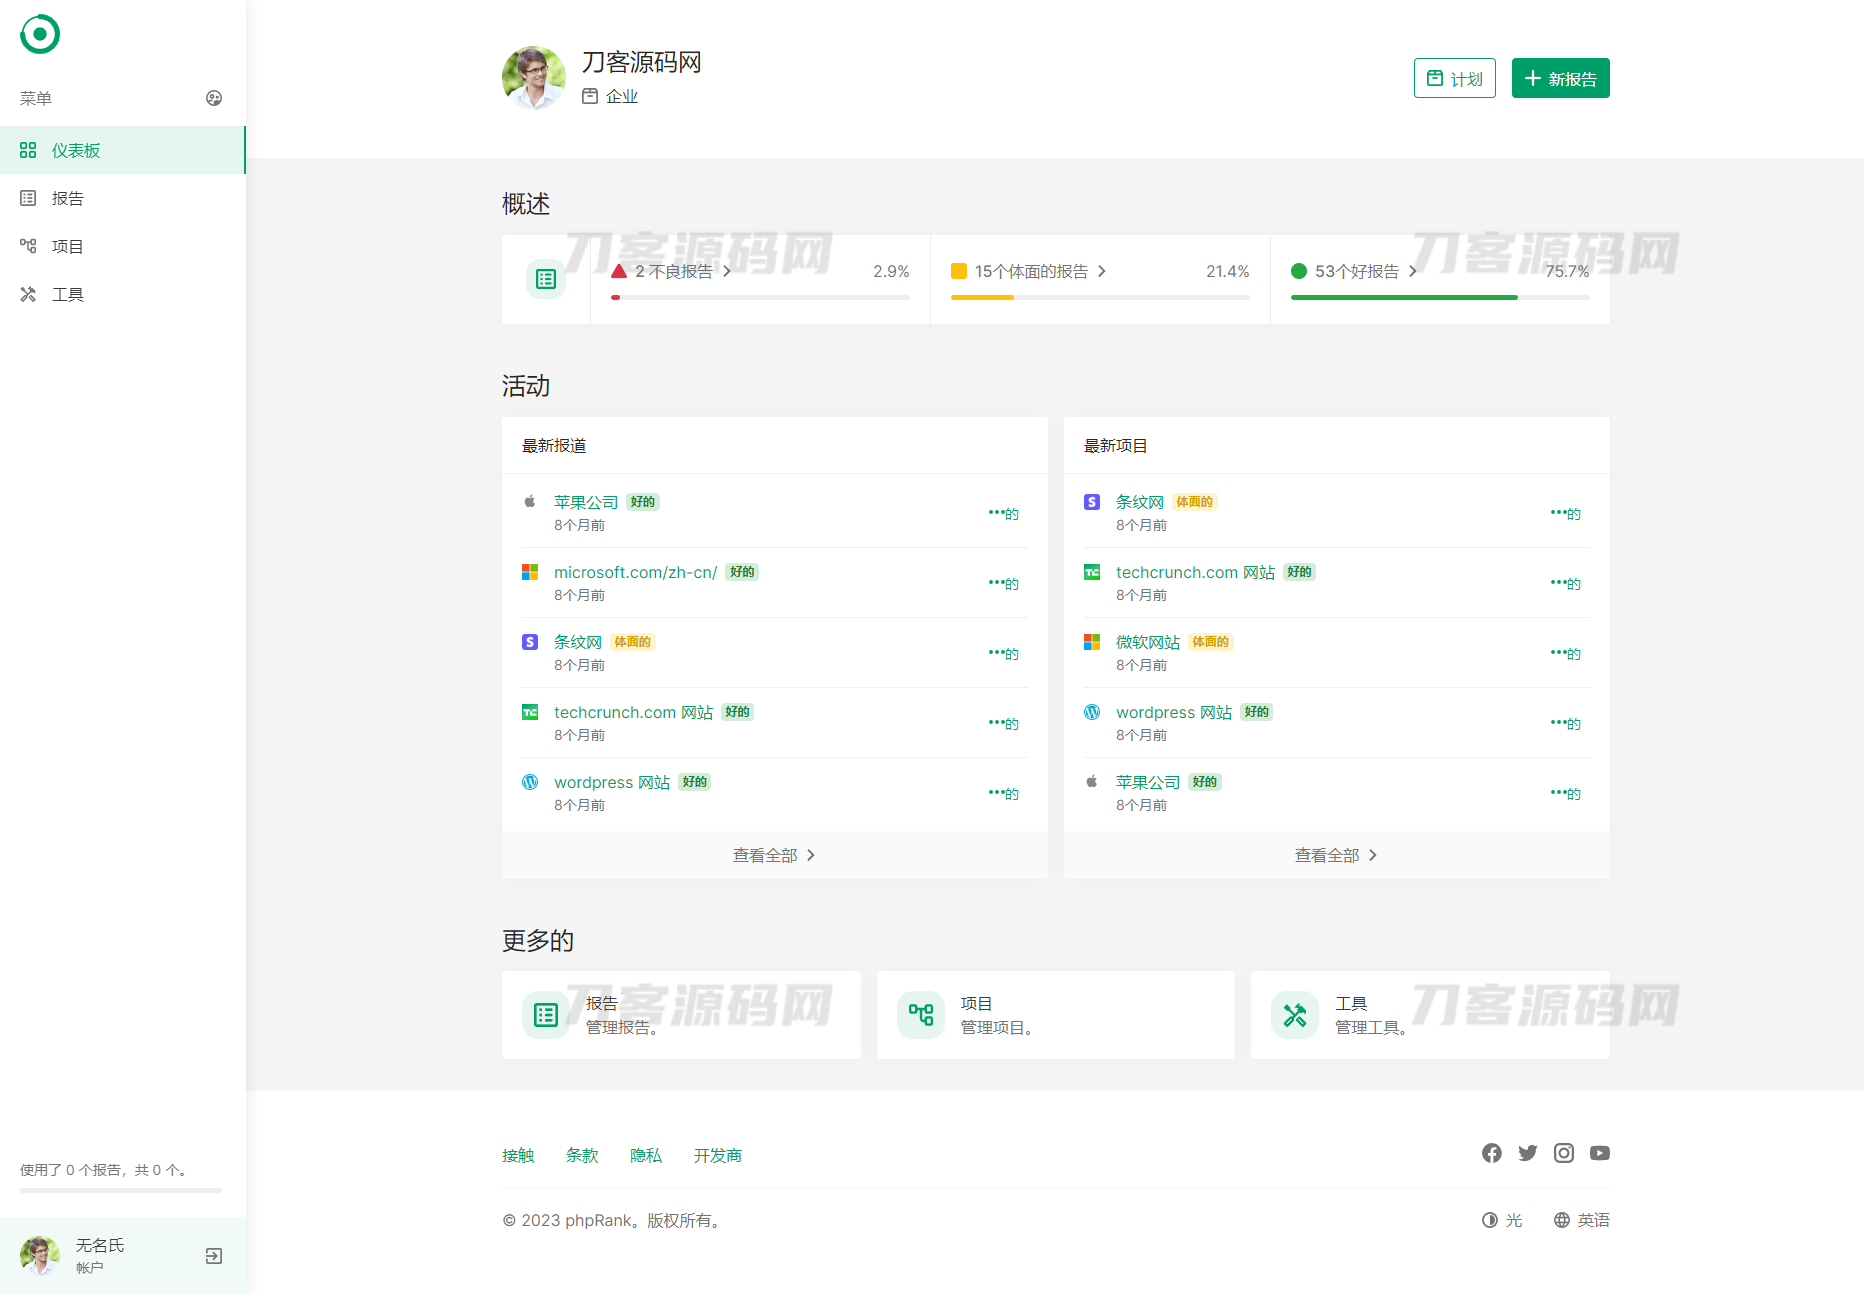
Task: Click the logout icon next to 无名氏
Action: [213, 1255]
